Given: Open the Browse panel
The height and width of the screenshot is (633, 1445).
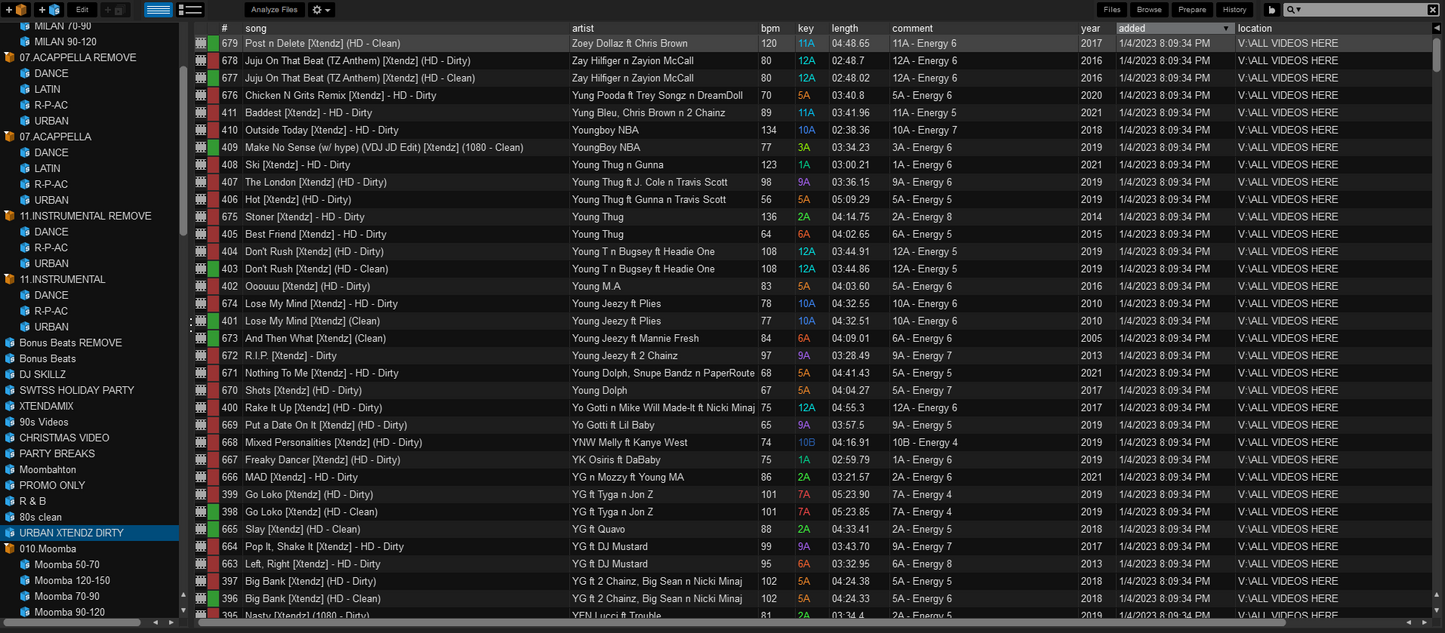Looking at the screenshot, I should [x=1149, y=10].
